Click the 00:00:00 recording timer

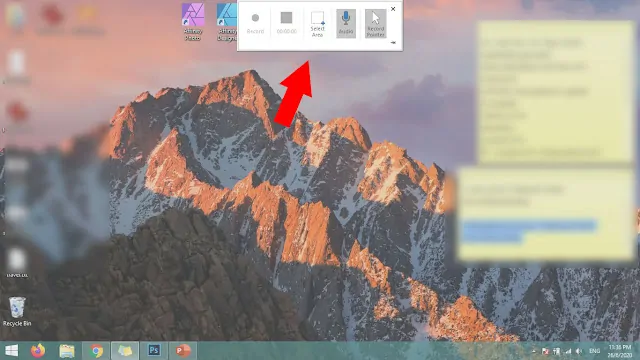click(x=287, y=31)
